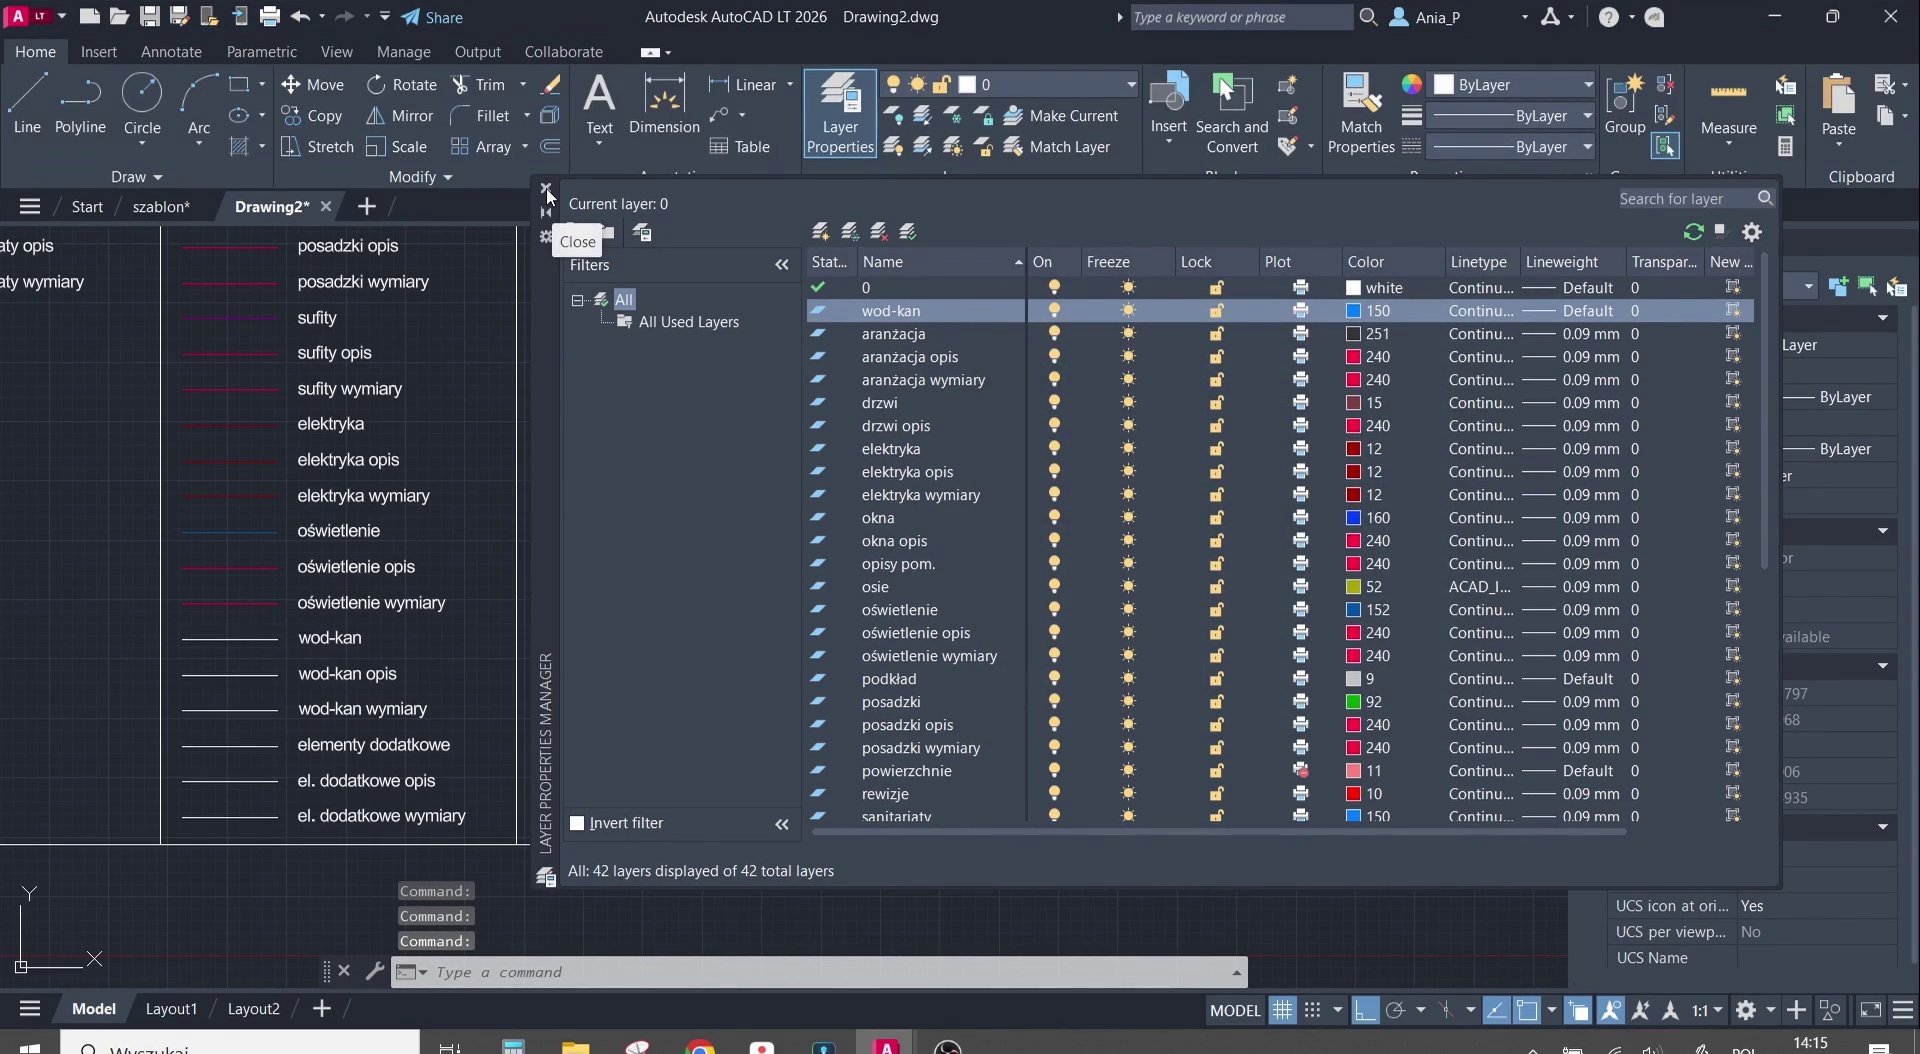1920x1054 pixels.
Task: Open the Measure tool
Action: click(1728, 104)
